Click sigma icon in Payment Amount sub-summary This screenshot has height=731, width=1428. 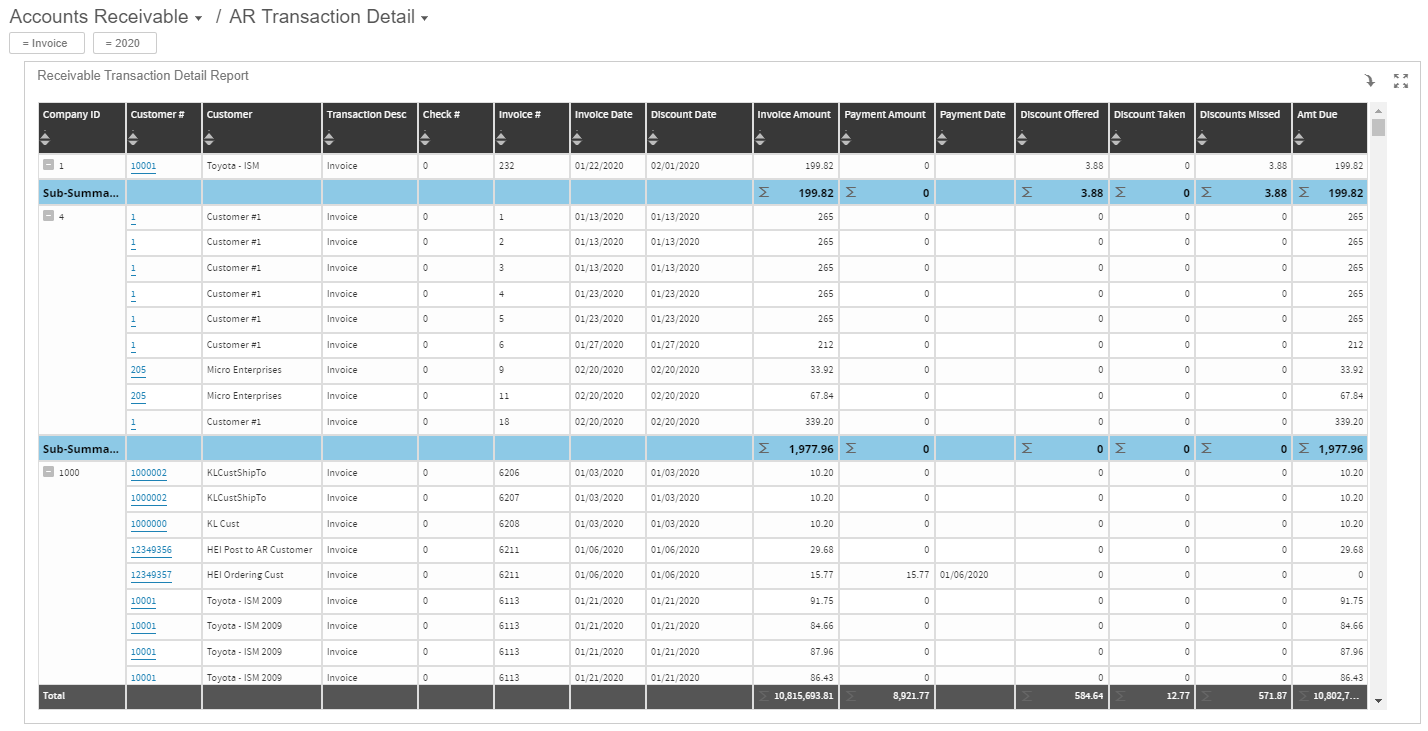[850, 448]
